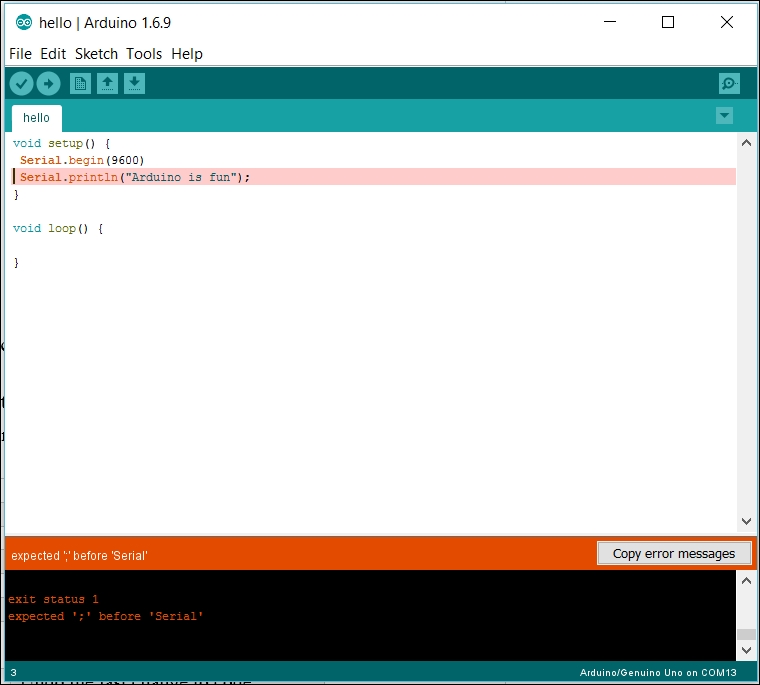Click the Verify sketch checkmark icon
Viewport: 760px width, 685px height.
coord(21,84)
